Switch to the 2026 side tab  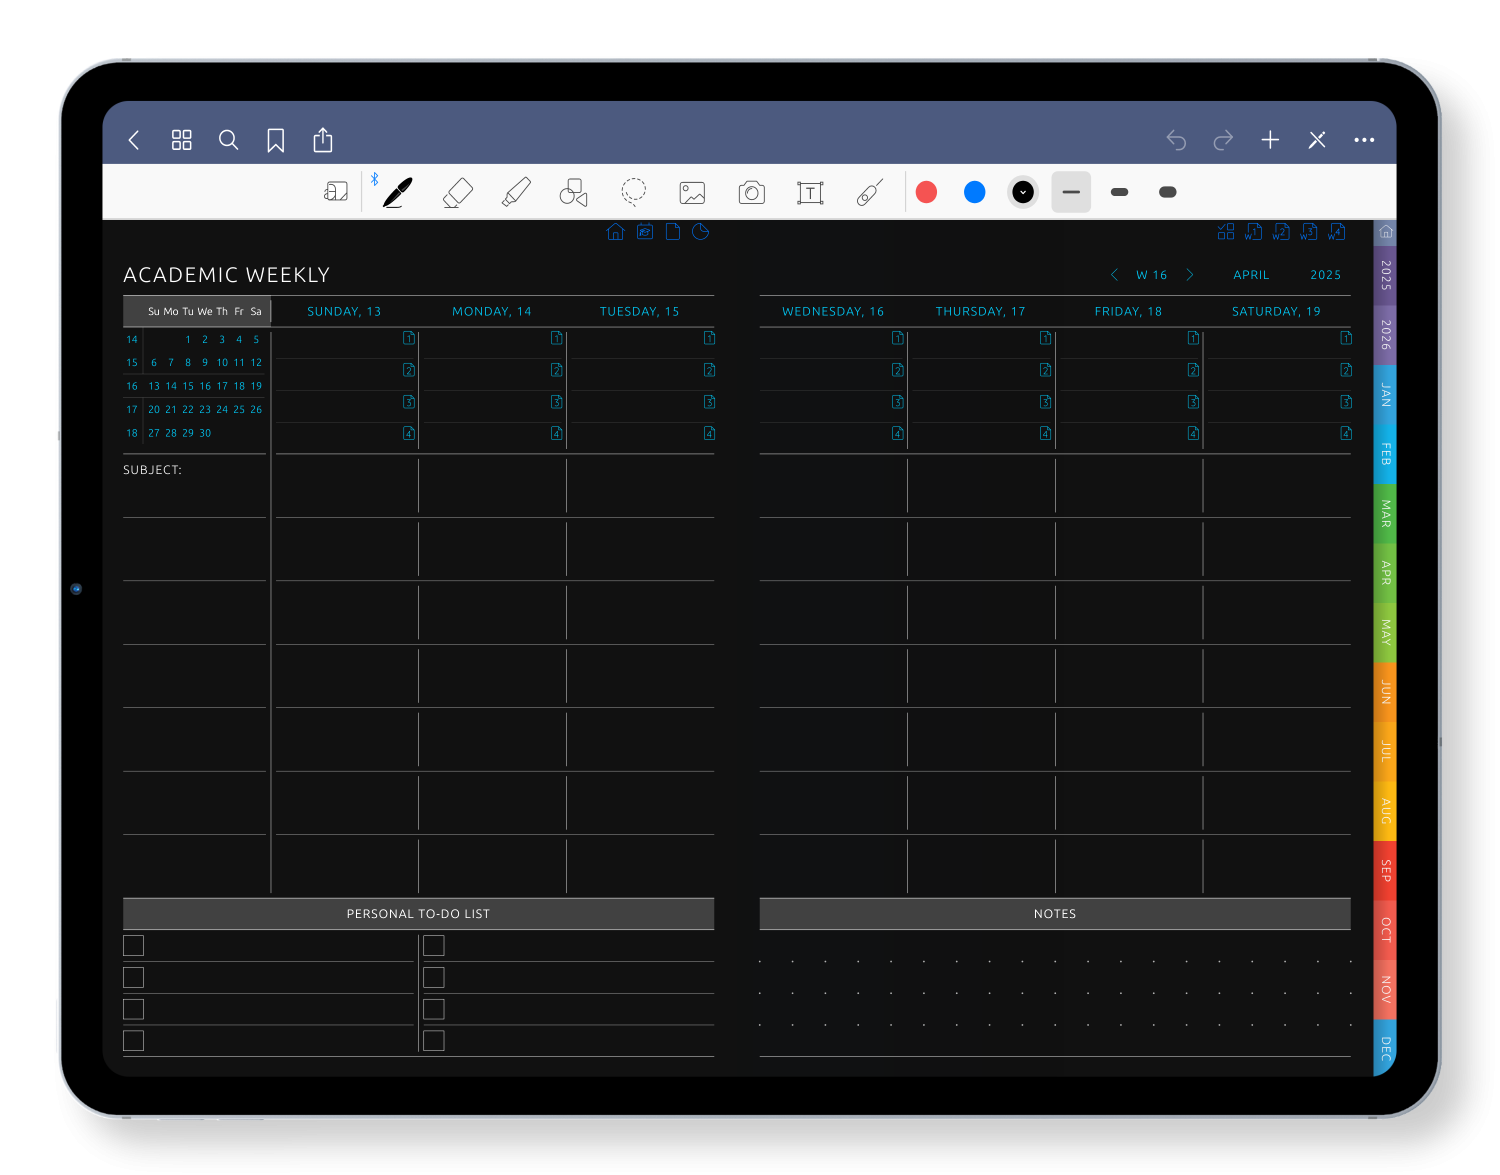(1385, 334)
